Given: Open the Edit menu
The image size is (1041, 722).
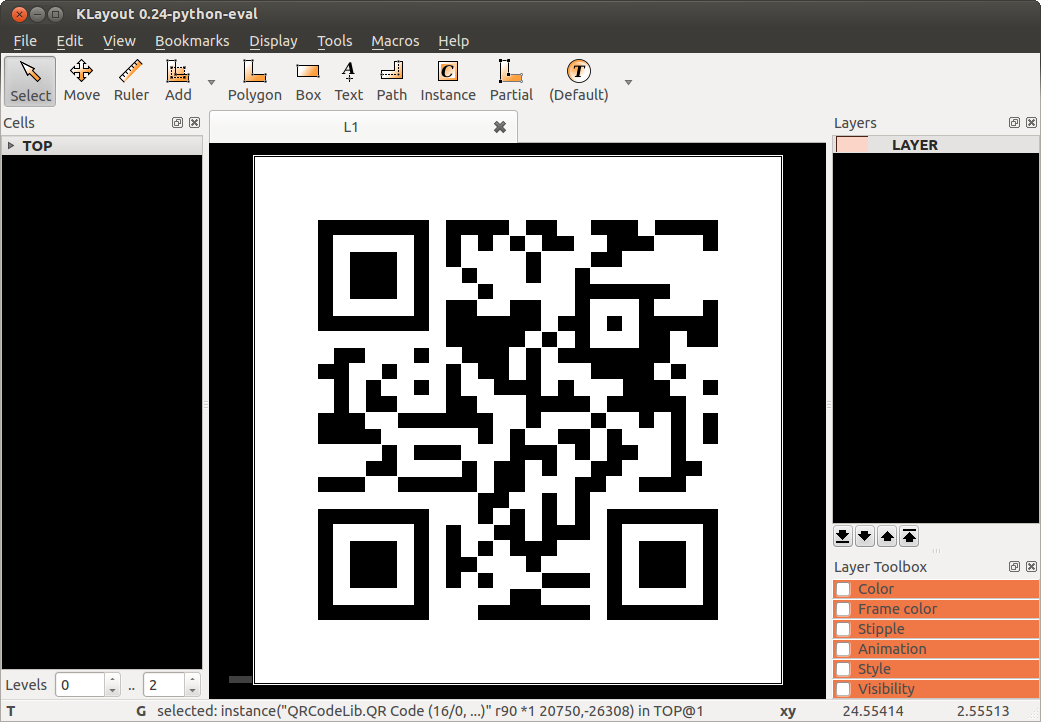Looking at the screenshot, I should point(70,41).
